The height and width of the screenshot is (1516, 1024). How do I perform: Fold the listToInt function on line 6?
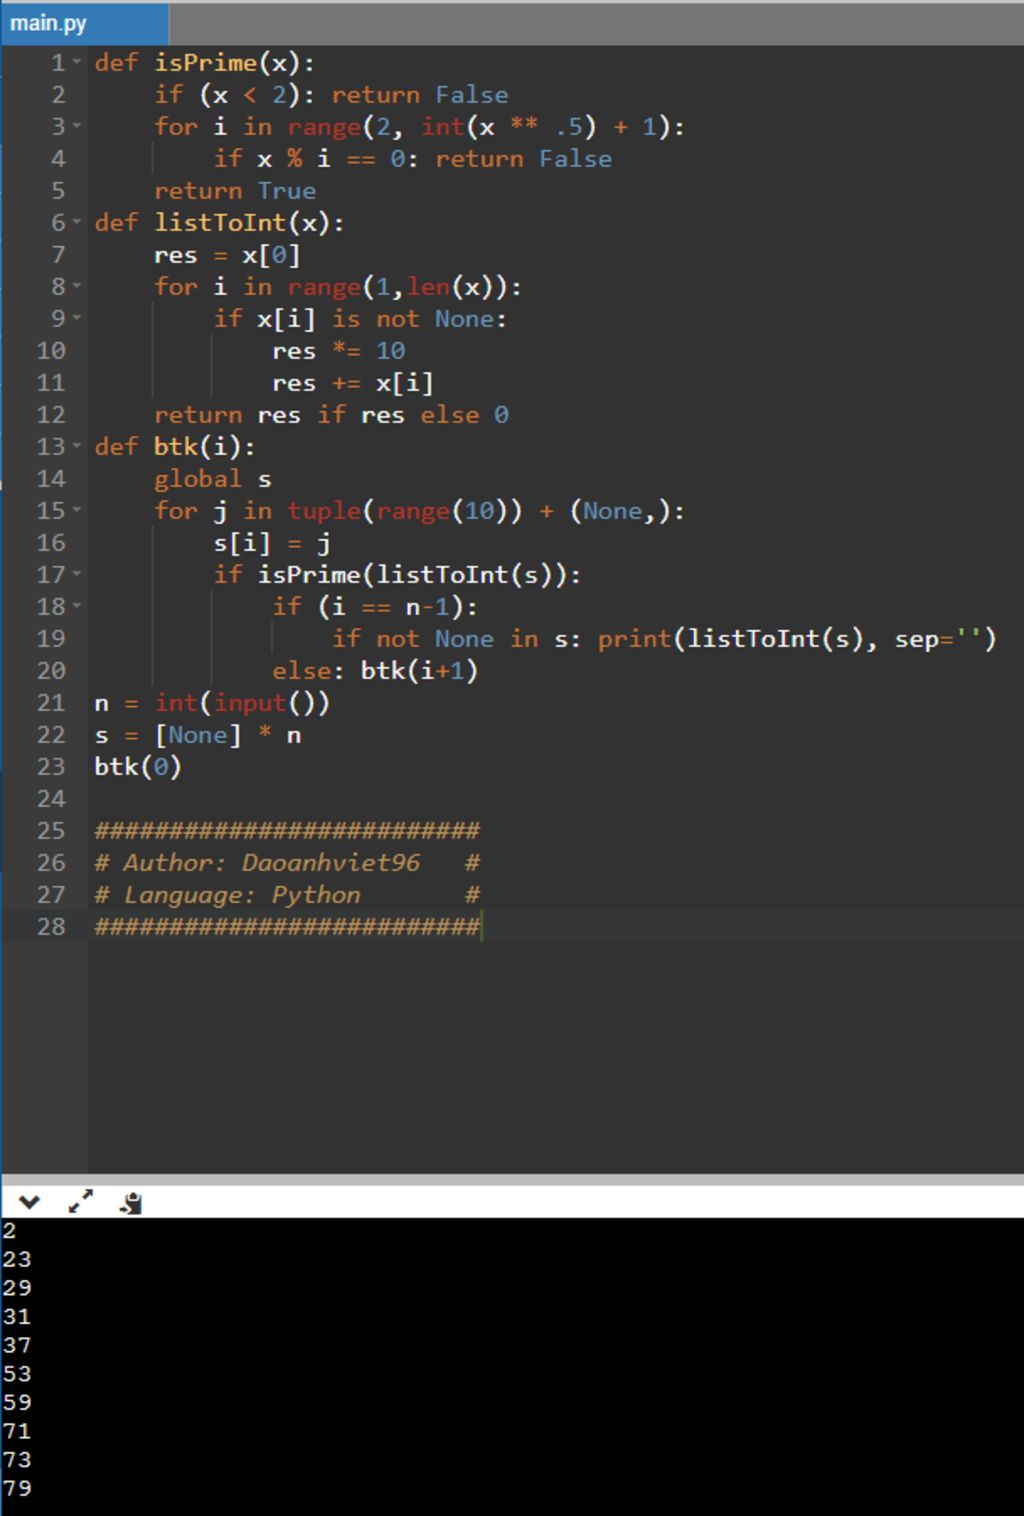click(77, 223)
